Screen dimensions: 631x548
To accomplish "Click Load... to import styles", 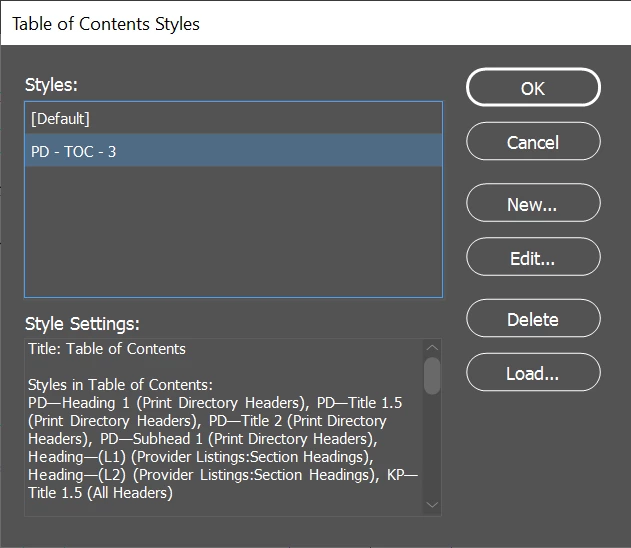I will 533,373.
